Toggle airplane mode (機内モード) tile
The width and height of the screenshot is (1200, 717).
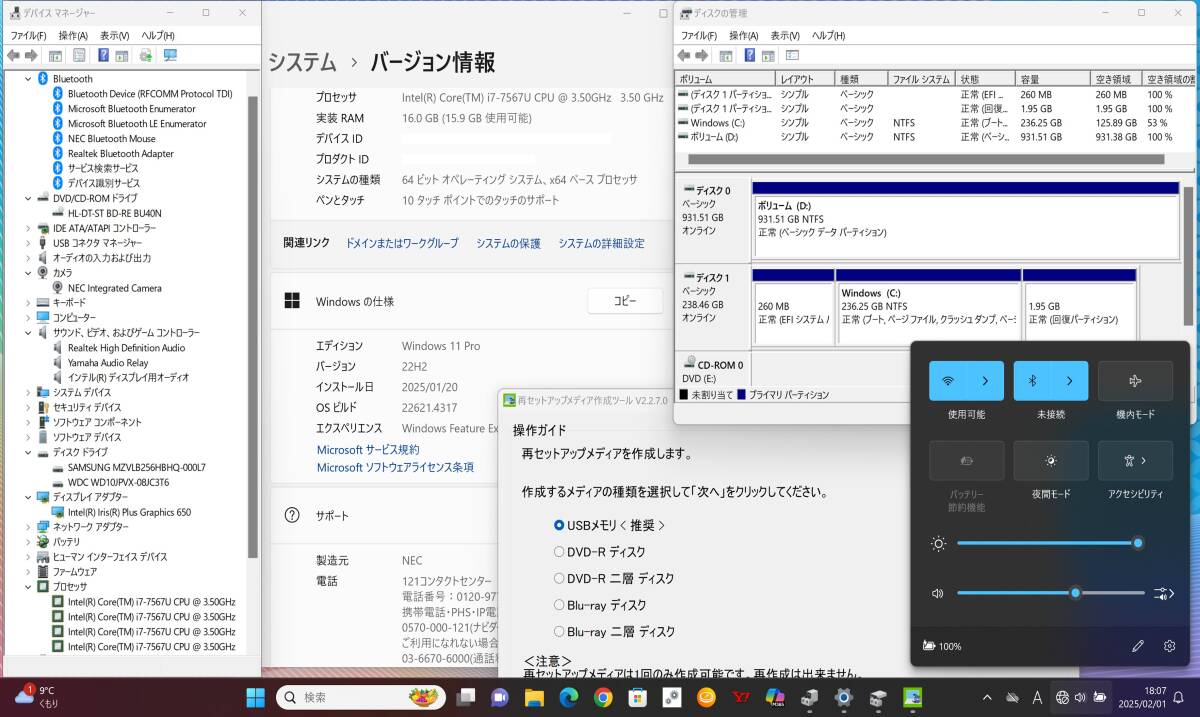click(x=1135, y=381)
